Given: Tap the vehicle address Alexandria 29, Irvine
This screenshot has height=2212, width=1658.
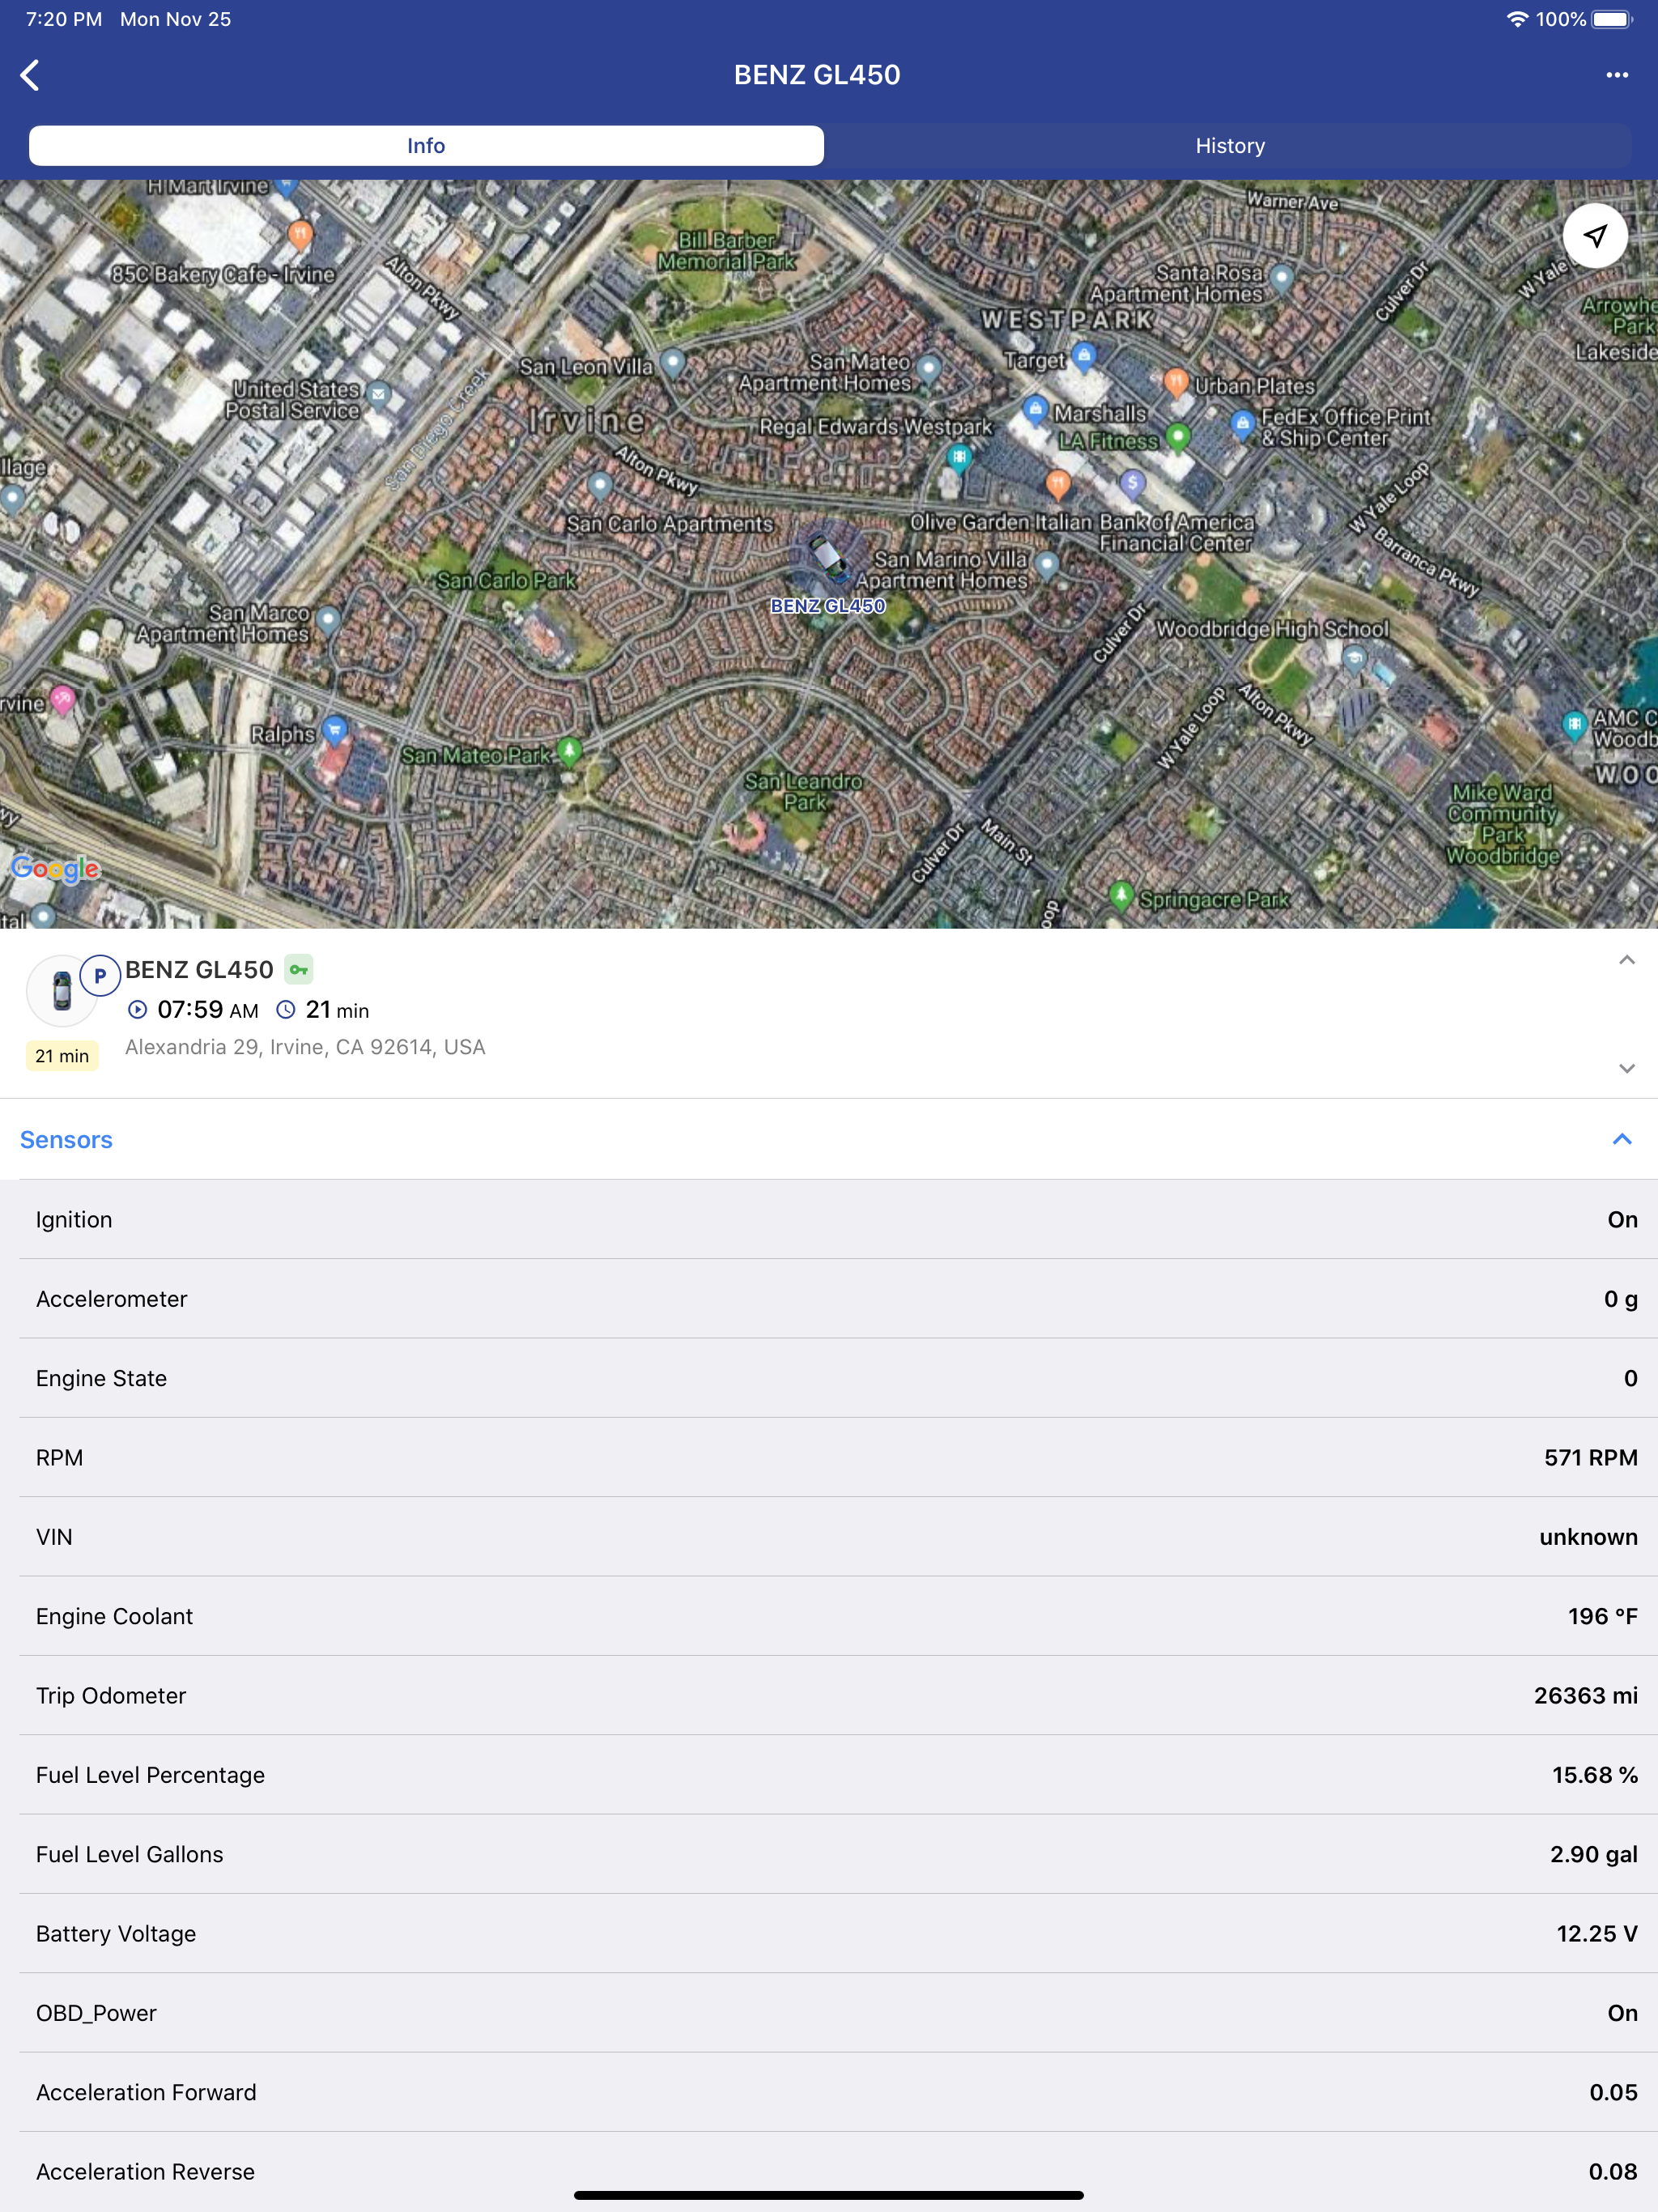Looking at the screenshot, I should click(305, 1047).
